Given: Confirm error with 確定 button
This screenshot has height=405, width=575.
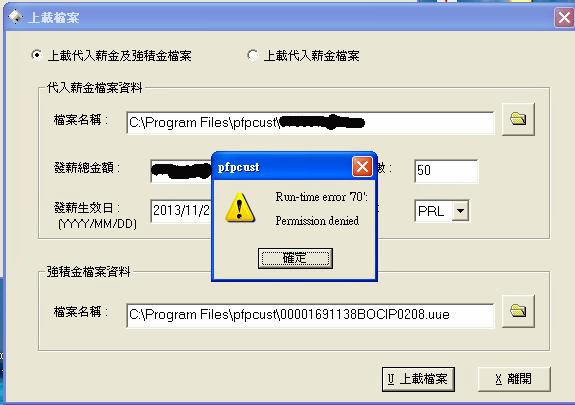Looking at the screenshot, I should coord(295,258).
